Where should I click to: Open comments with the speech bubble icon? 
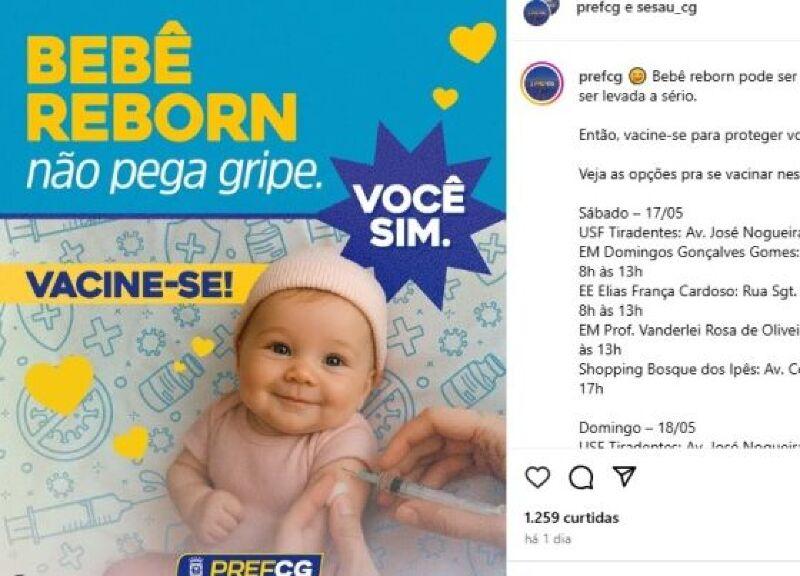581,478
